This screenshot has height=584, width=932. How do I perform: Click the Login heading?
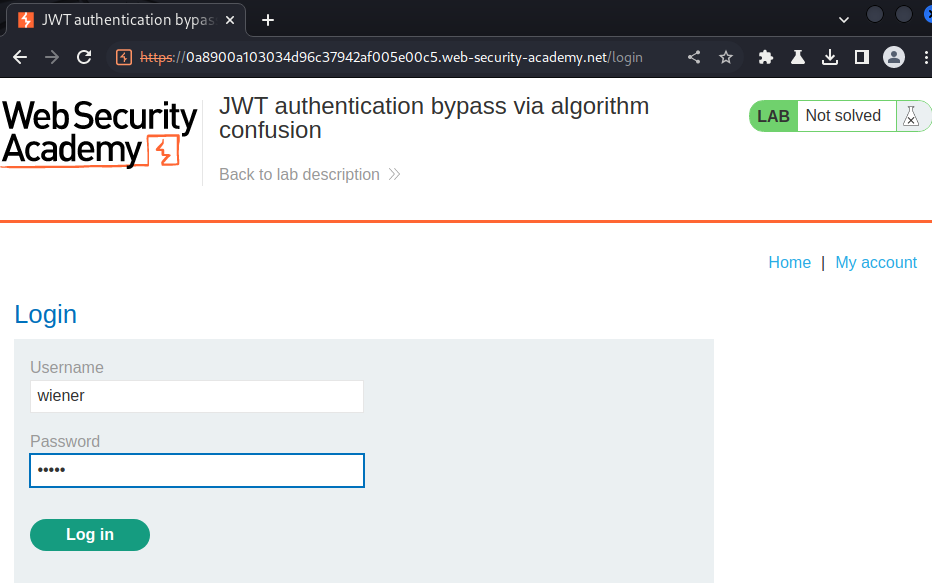pyautogui.click(x=46, y=314)
